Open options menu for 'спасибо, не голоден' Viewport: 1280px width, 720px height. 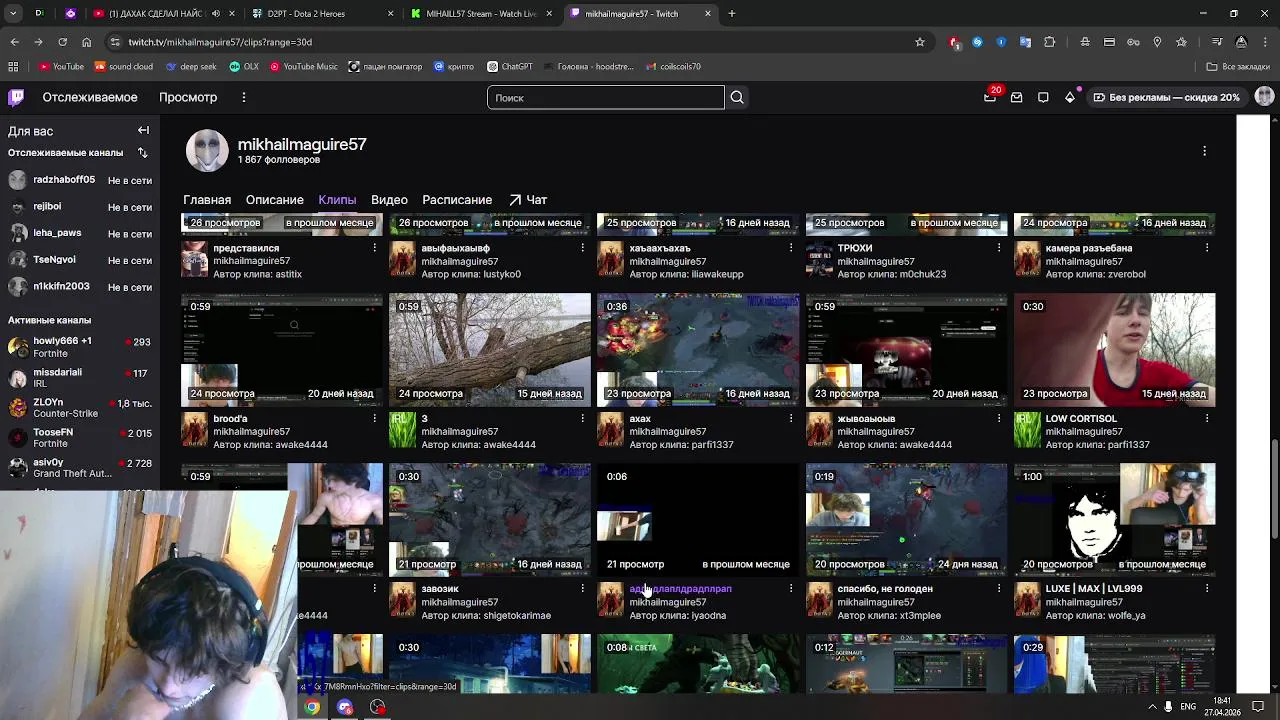998,589
